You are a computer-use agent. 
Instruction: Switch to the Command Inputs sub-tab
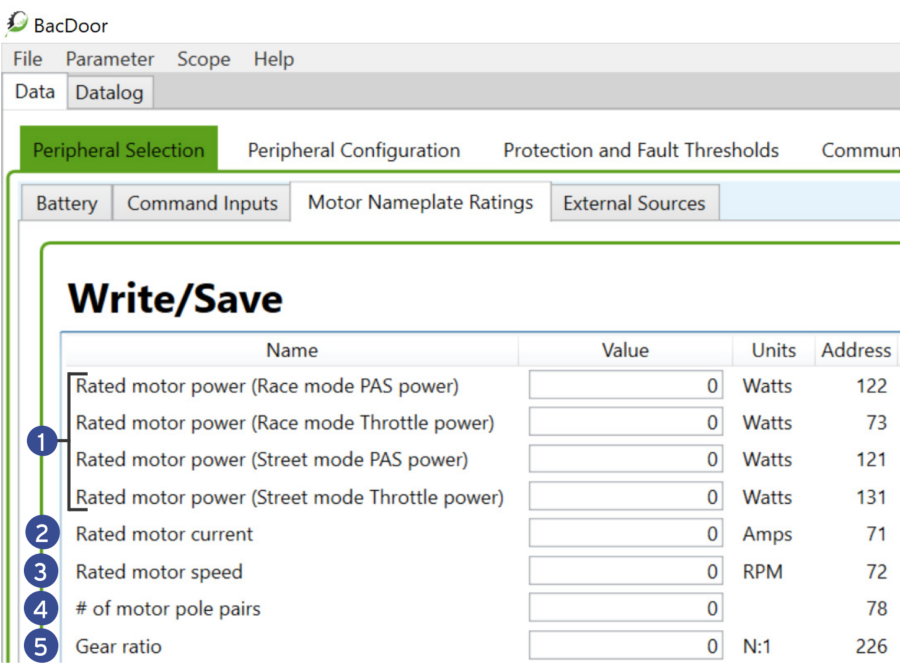[202, 203]
